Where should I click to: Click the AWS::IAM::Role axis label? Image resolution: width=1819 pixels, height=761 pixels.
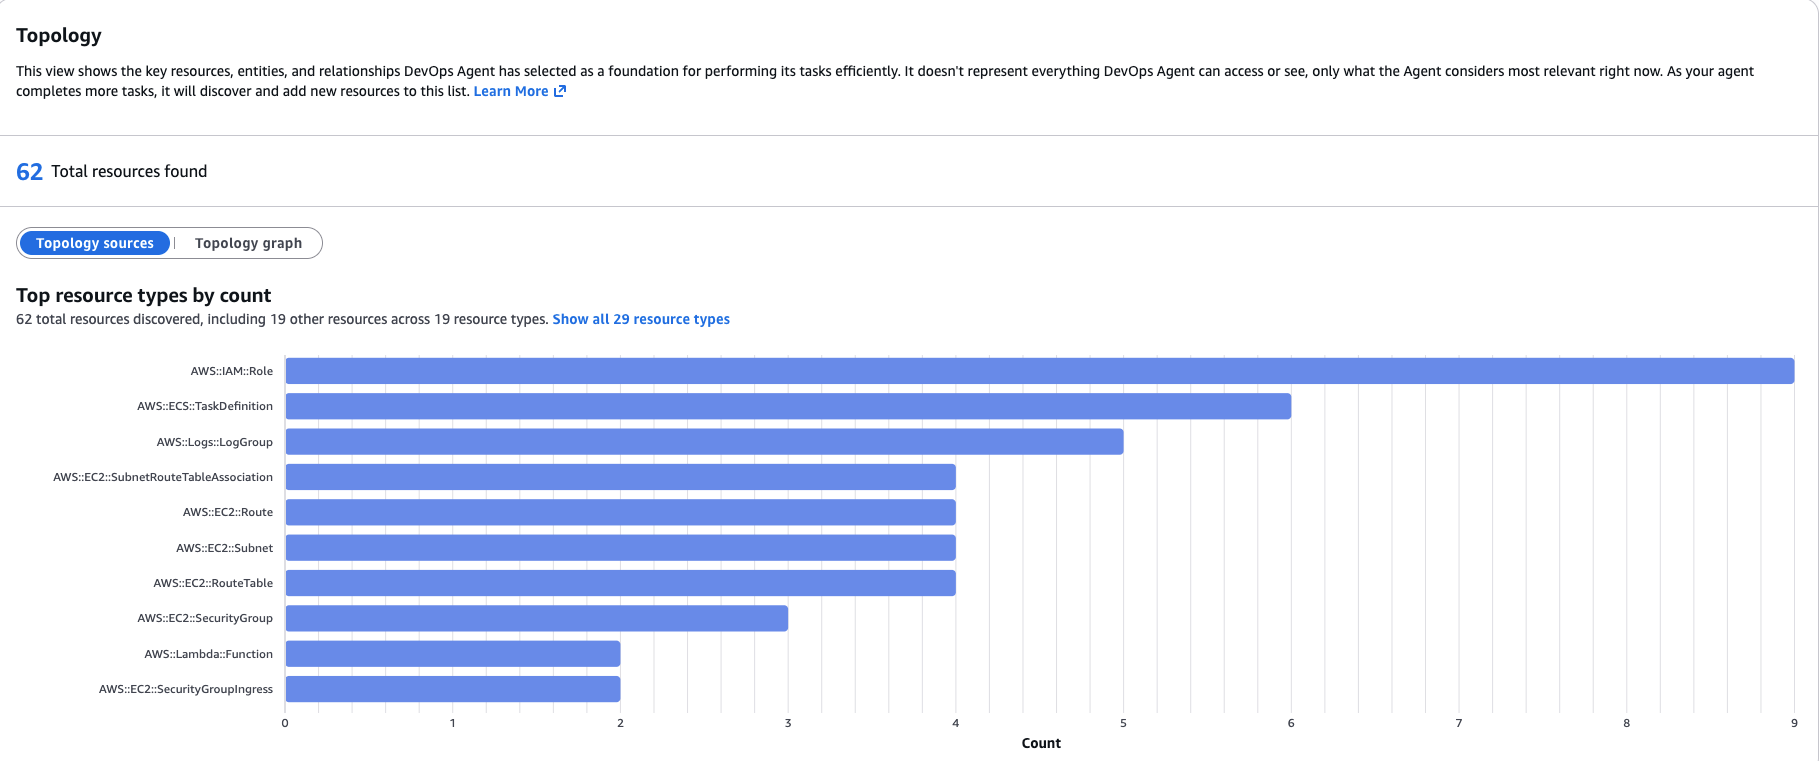tap(231, 371)
